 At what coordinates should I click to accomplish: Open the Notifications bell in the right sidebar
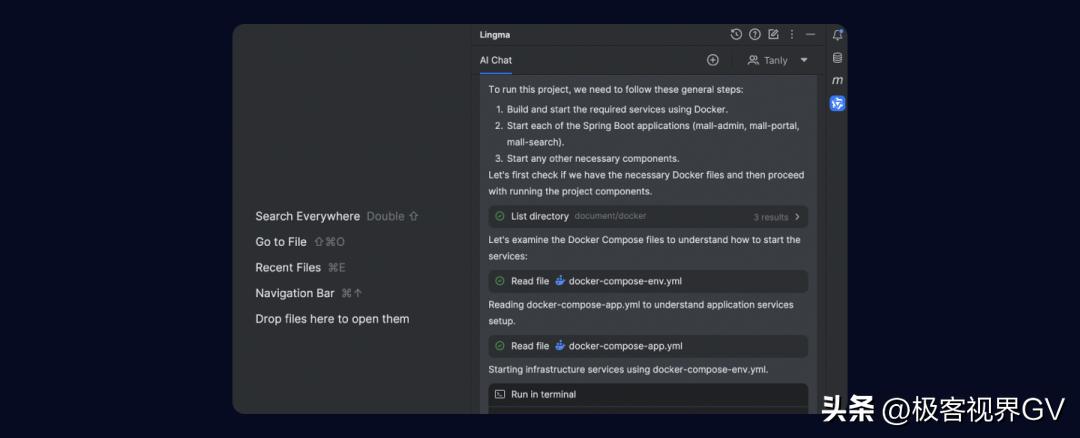tap(837, 35)
